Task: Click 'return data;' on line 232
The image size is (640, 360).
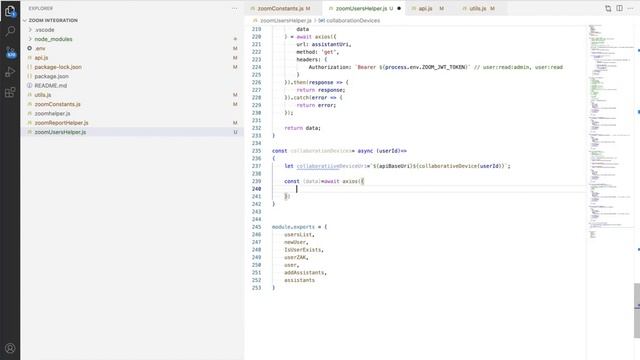Action: pos(302,128)
